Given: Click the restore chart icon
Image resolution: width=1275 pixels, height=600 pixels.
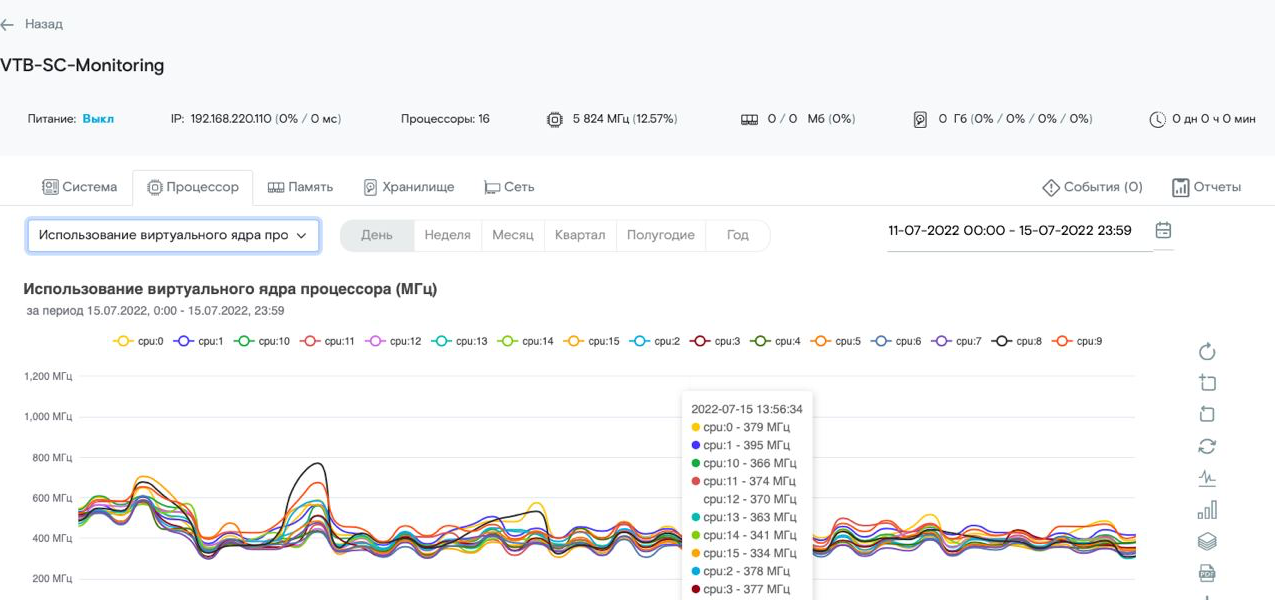Looking at the screenshot, I should point(1206,351).
